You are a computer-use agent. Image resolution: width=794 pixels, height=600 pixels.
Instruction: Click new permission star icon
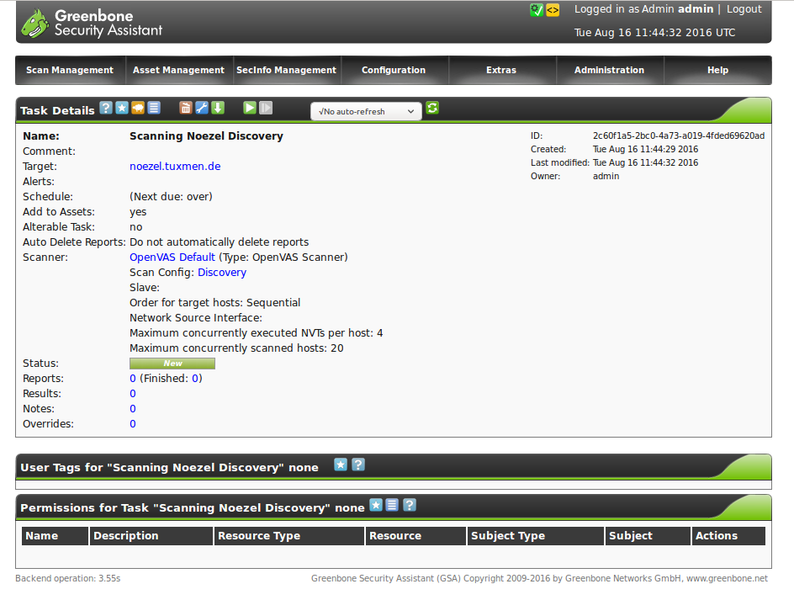(376, 505)
